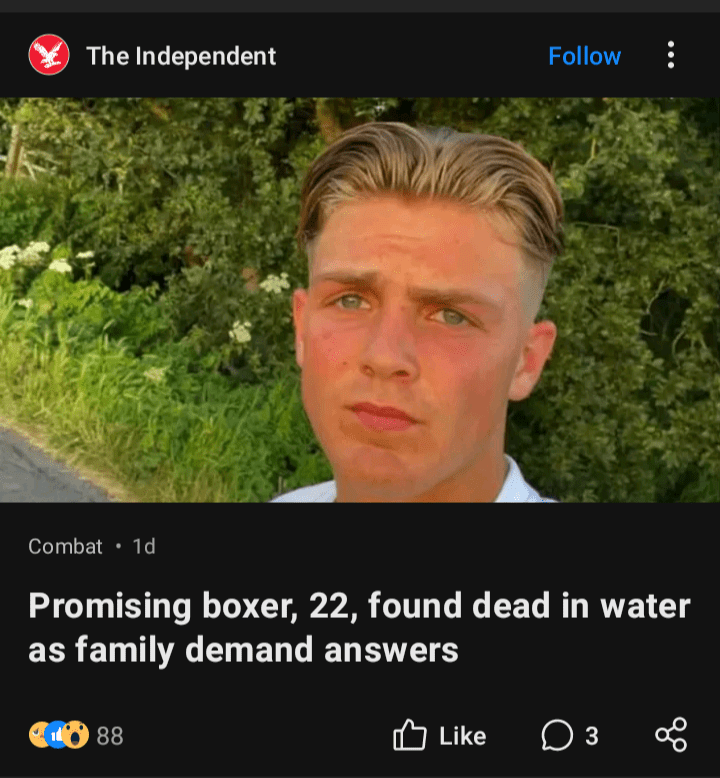Share the article via share icon

[x=671, y=734]
